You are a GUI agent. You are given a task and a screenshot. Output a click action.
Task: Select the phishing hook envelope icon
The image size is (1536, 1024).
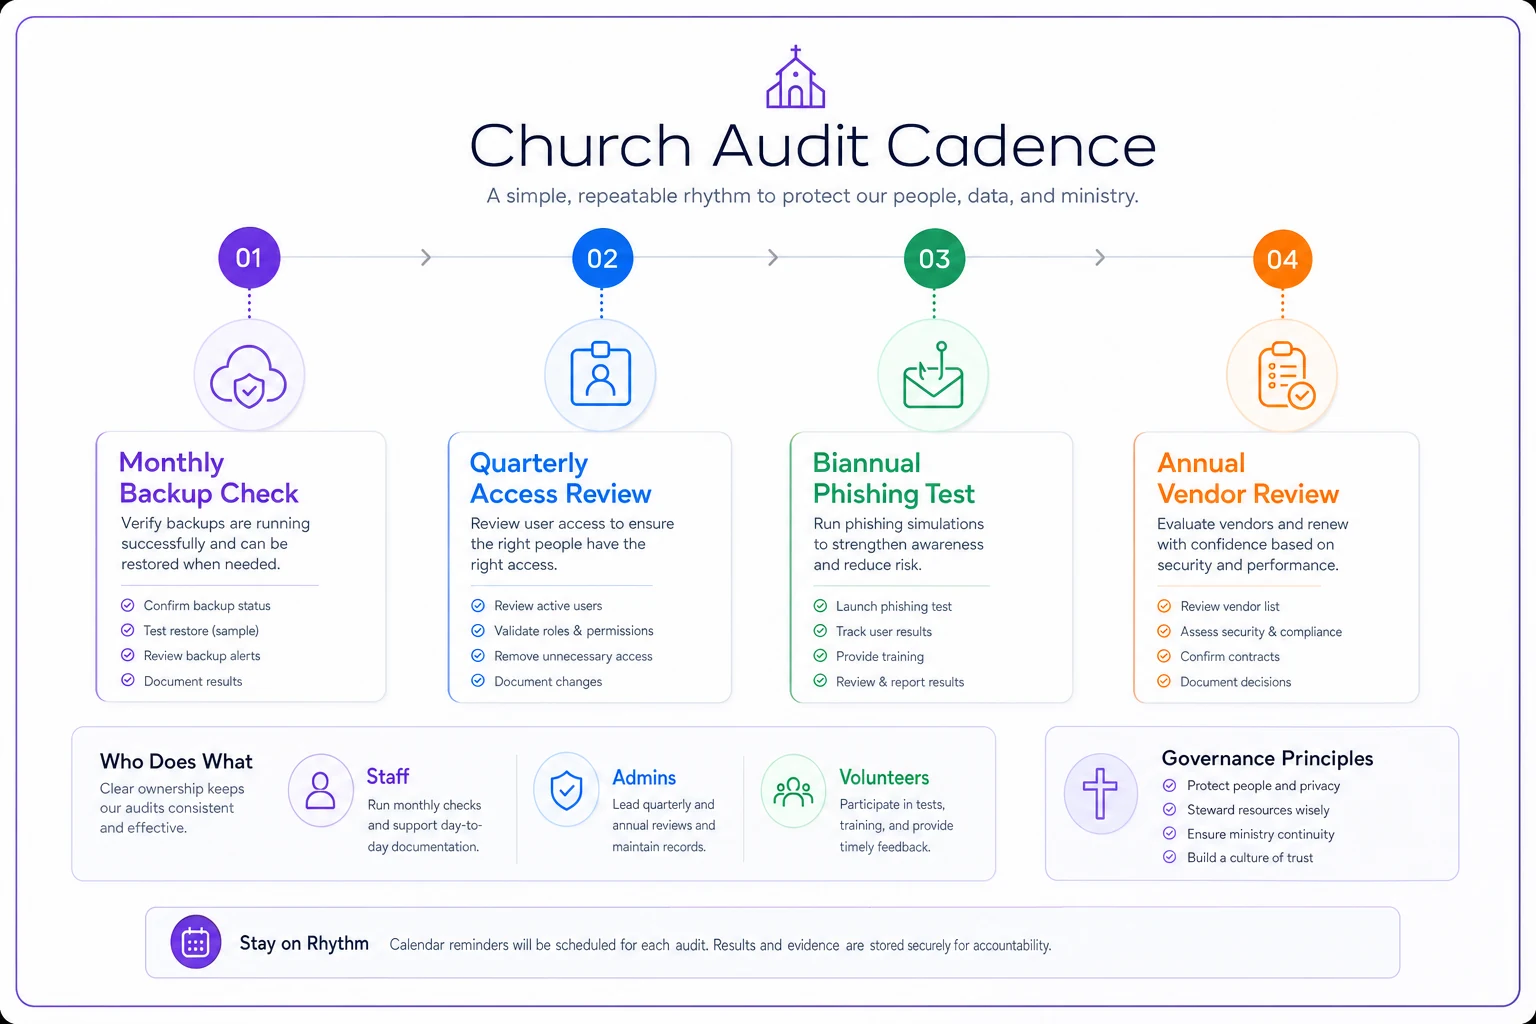coord(933,375)
